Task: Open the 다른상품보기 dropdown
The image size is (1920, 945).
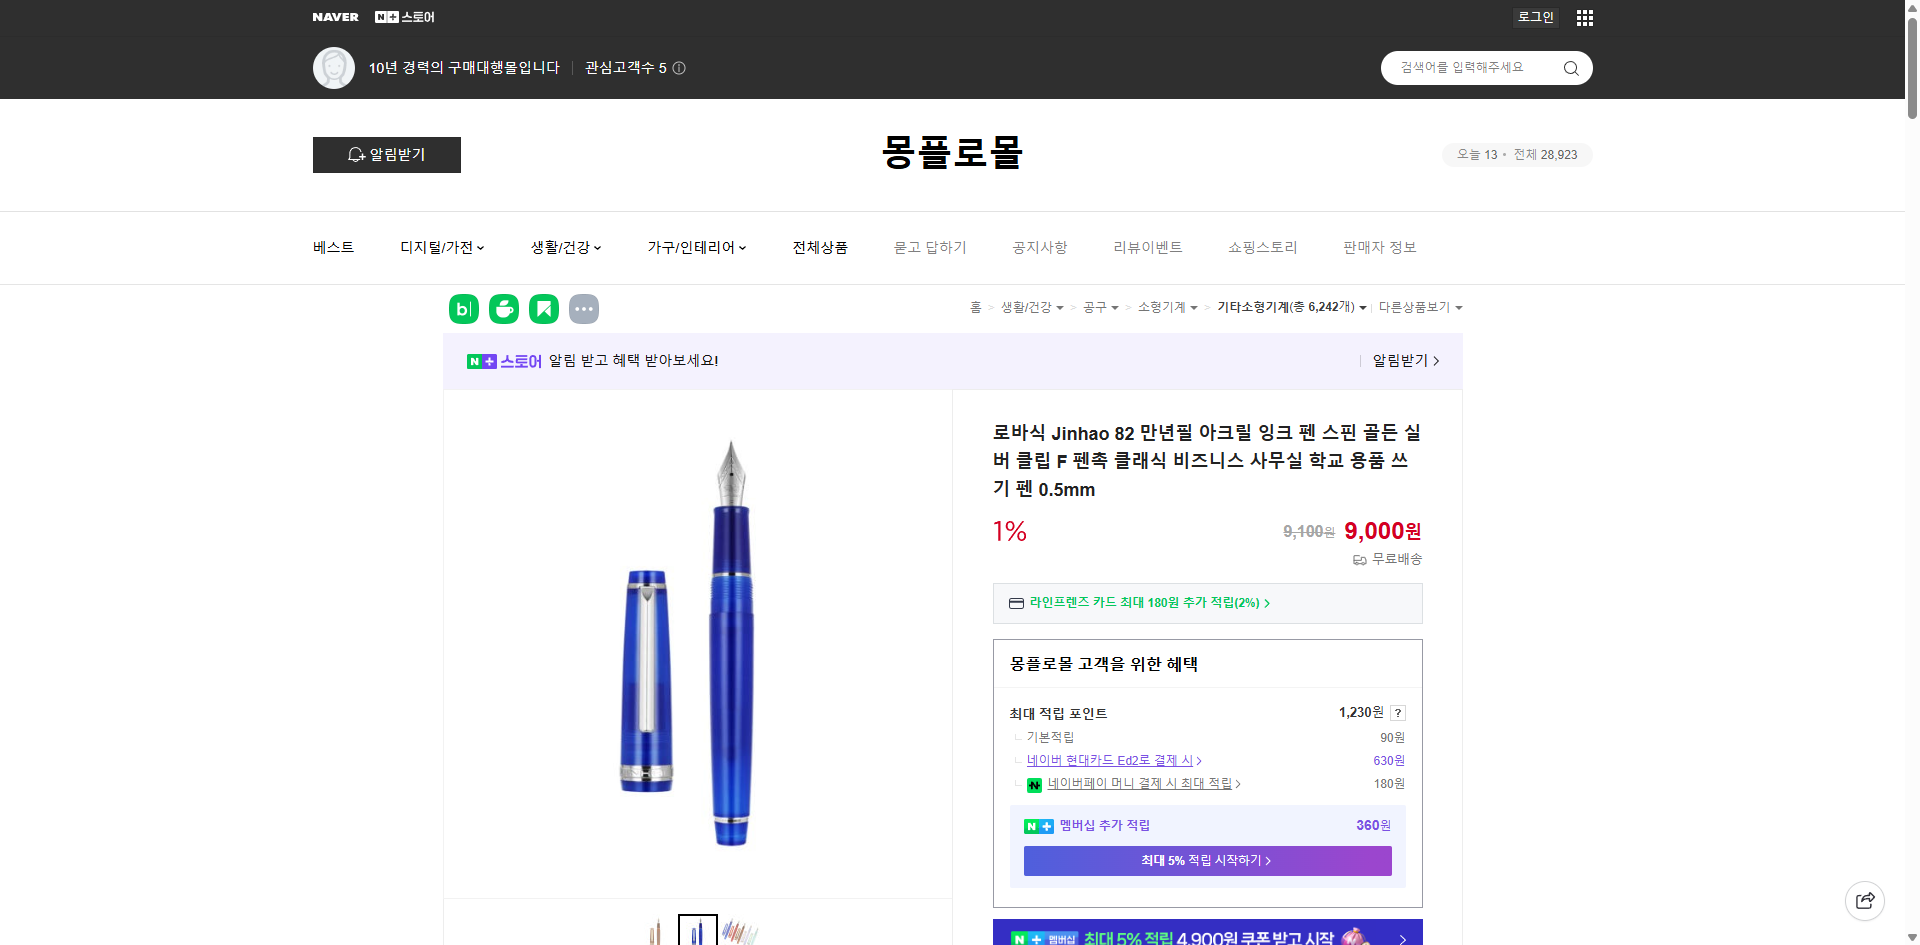Action: 1420,307
